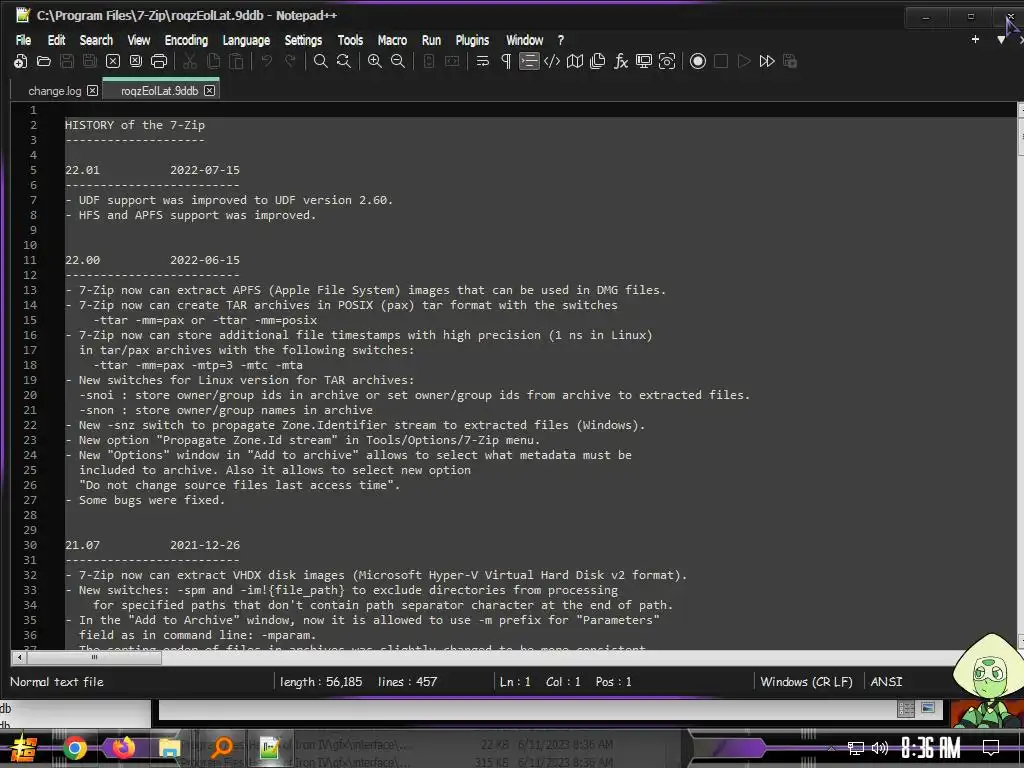Open the Macro menu
Viewport: 1024px width, 768px height.
[x=392, y=40]
